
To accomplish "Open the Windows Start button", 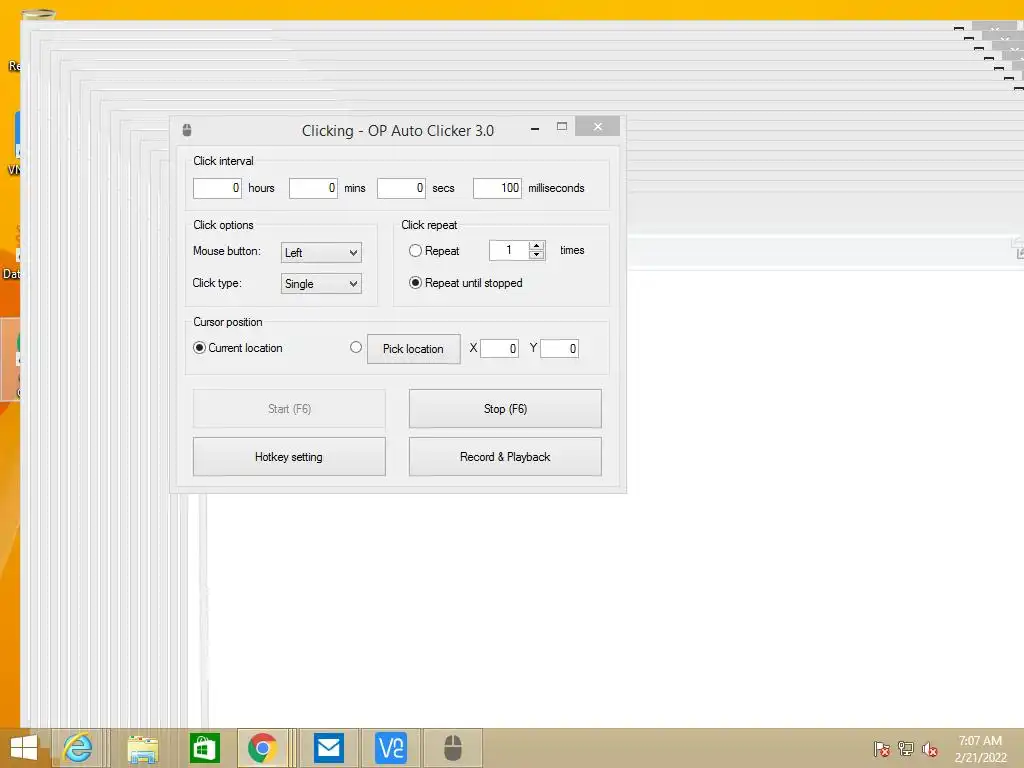I will (x=24, y=748).
